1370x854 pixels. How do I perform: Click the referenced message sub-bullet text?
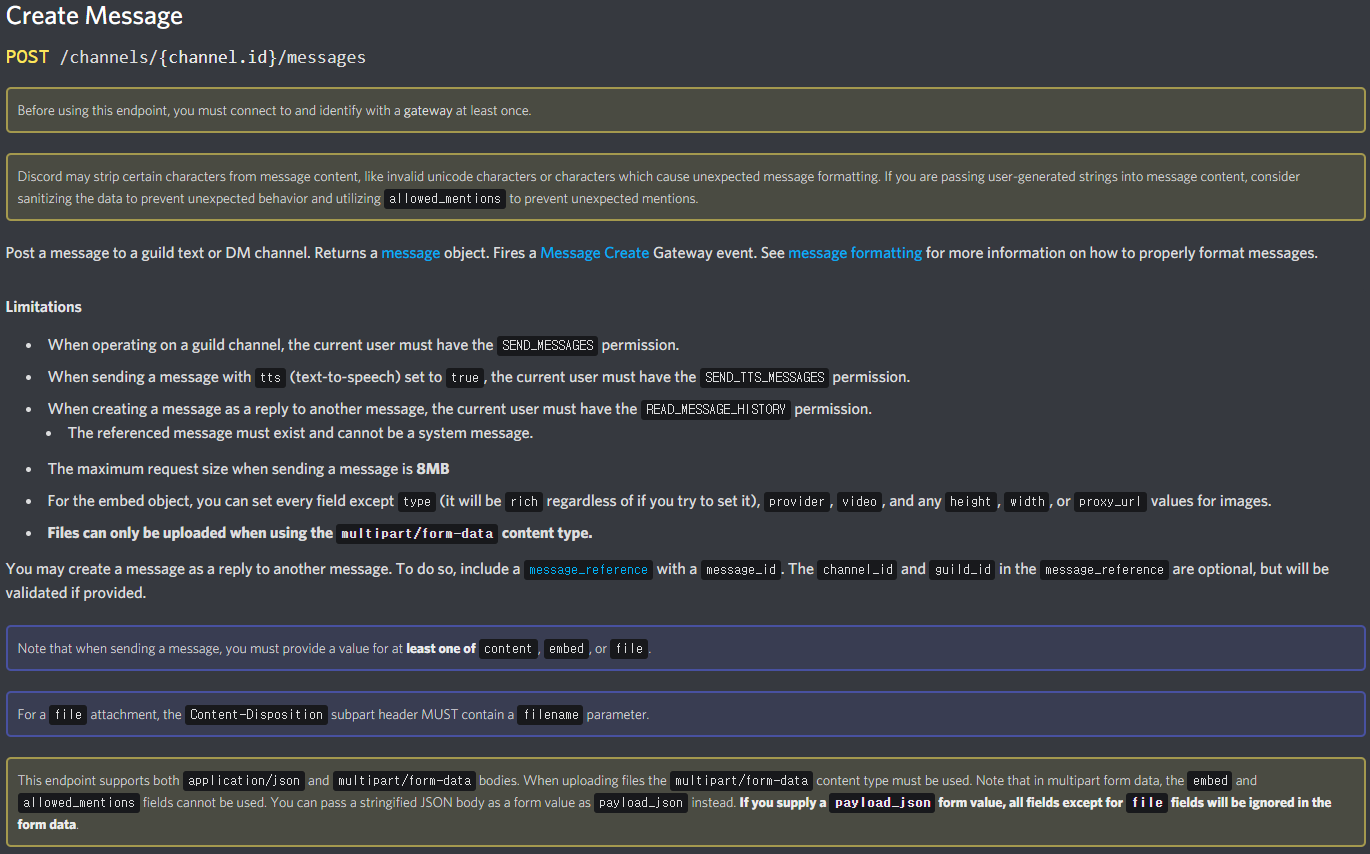pyautogui.click(x=300, y=433)
